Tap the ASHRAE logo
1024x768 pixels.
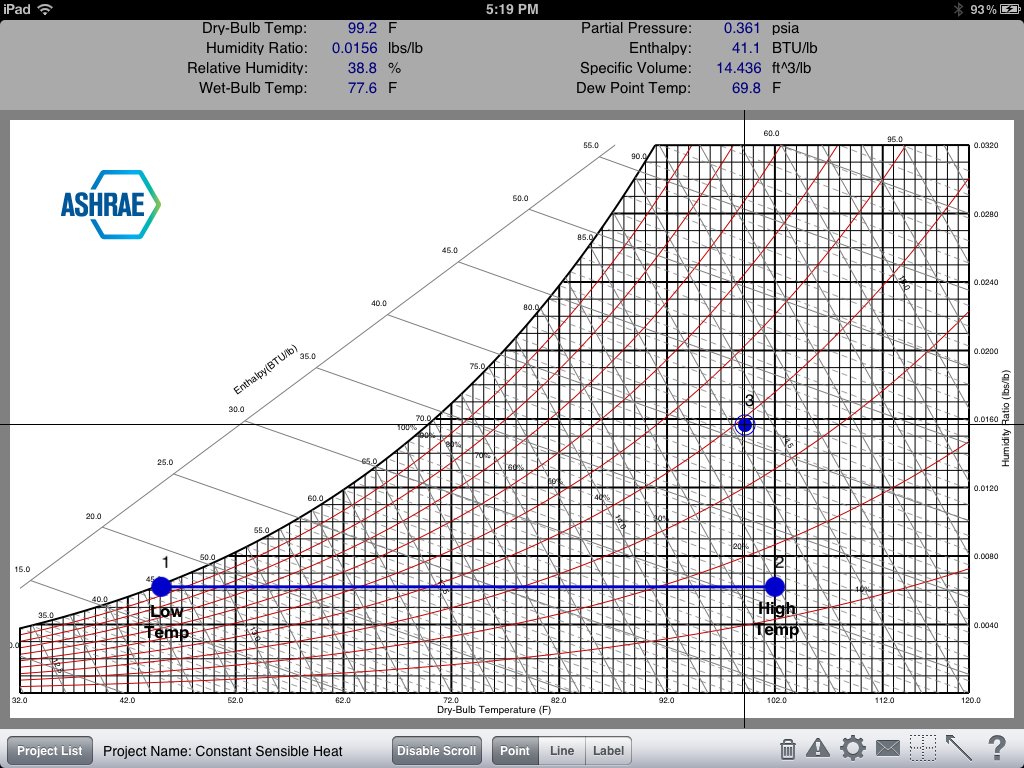pyautogui.click(x=110, y=204)
